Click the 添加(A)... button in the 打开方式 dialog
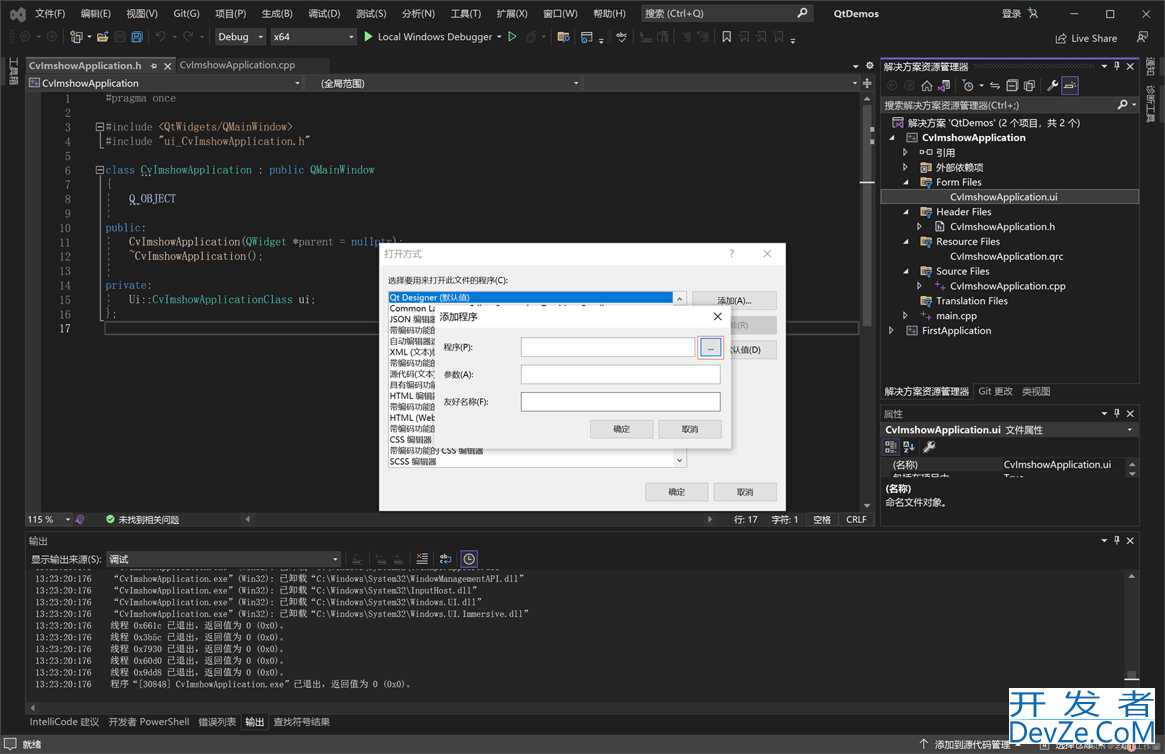This screenshot has height=754, width=1165. click(734, 300)
